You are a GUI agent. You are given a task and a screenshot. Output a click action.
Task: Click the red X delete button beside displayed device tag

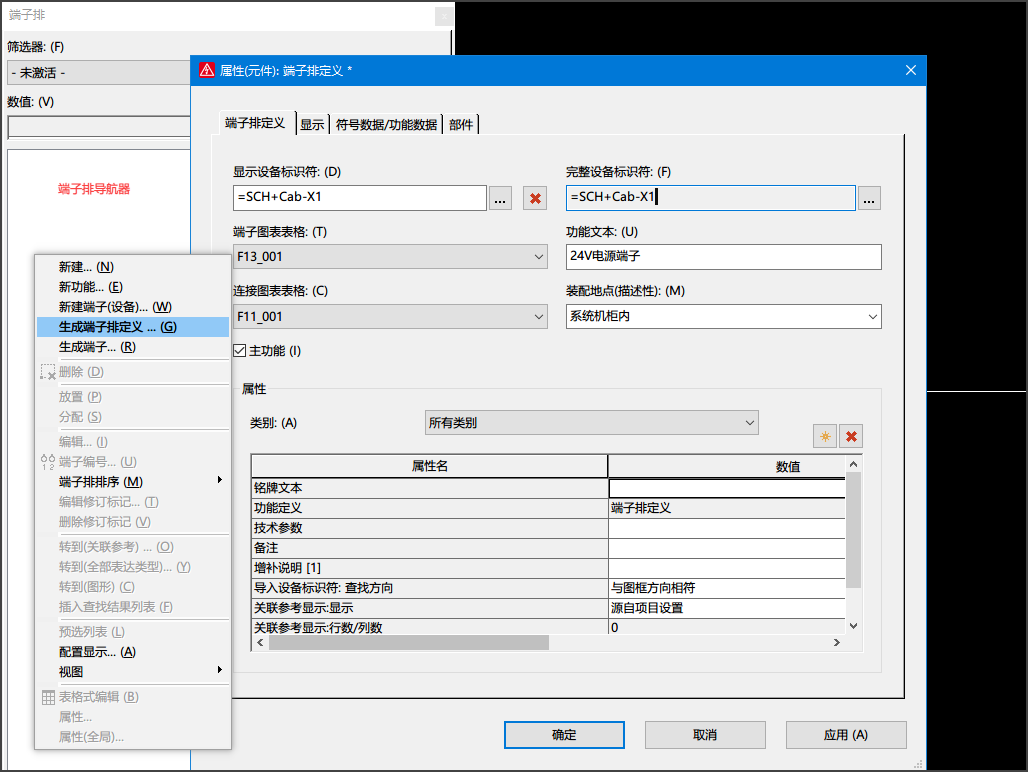[x=535, y=198]
